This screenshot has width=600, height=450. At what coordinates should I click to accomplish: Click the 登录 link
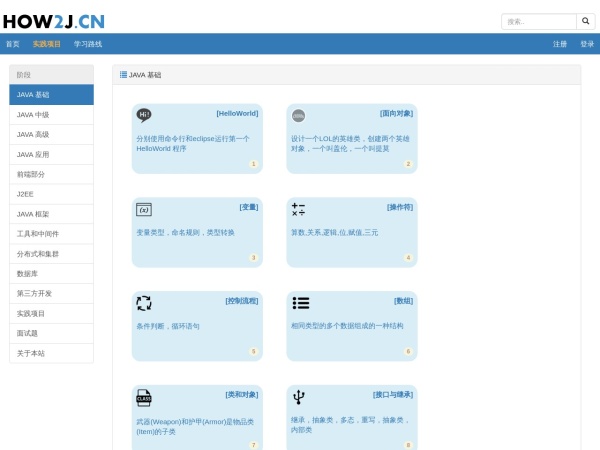tap(587, 44)
